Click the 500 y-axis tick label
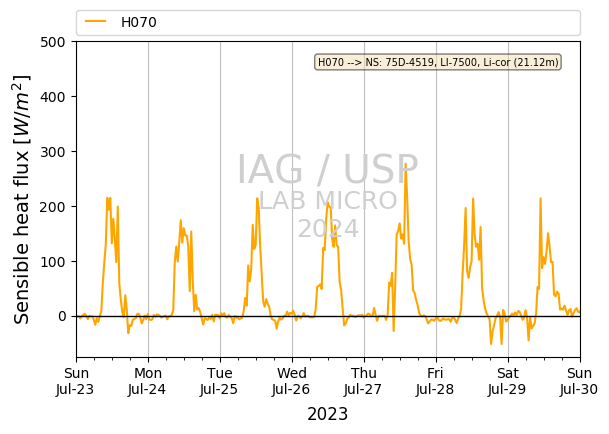This screenshot has width=609, height=434. point(53,42)
